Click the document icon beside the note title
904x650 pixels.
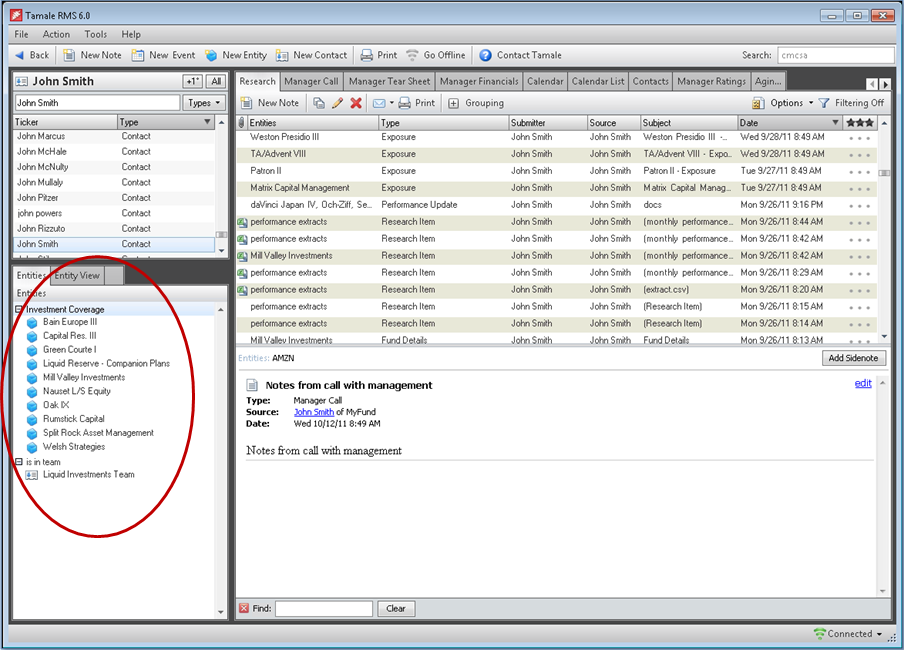[x=252, y=385]
